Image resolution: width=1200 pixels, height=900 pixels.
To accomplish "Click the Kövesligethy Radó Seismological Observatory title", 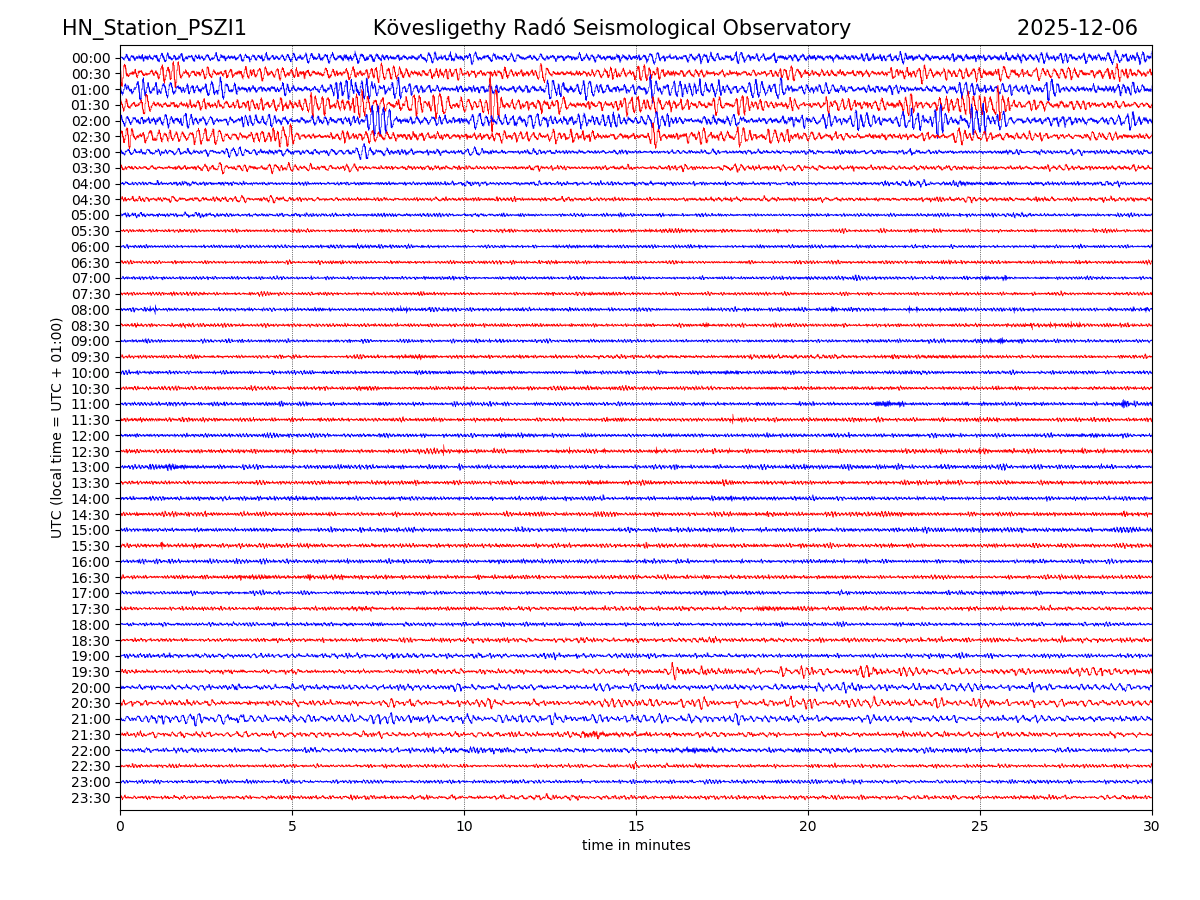I will click(x=611, y=28).
